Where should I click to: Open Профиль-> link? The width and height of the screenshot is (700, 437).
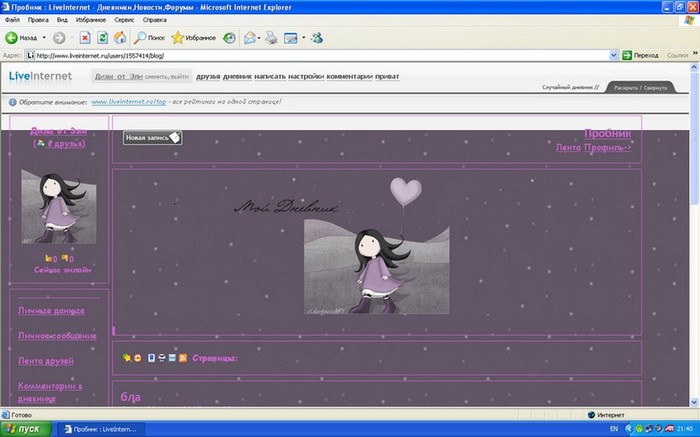[607, 147]
